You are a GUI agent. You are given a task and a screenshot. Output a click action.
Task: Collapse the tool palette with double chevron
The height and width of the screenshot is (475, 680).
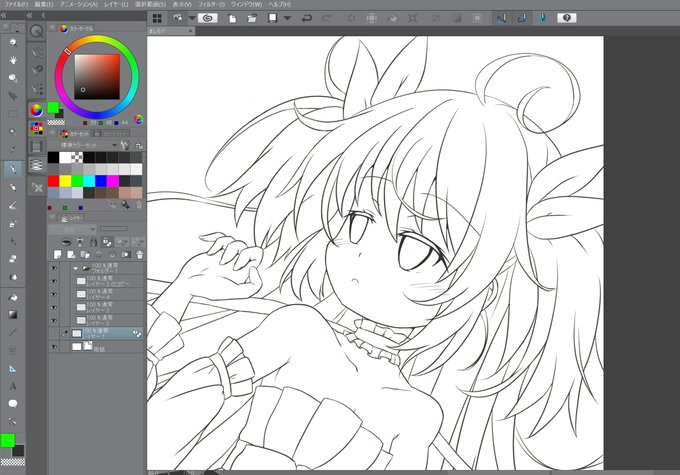click(x=3, y=15)
